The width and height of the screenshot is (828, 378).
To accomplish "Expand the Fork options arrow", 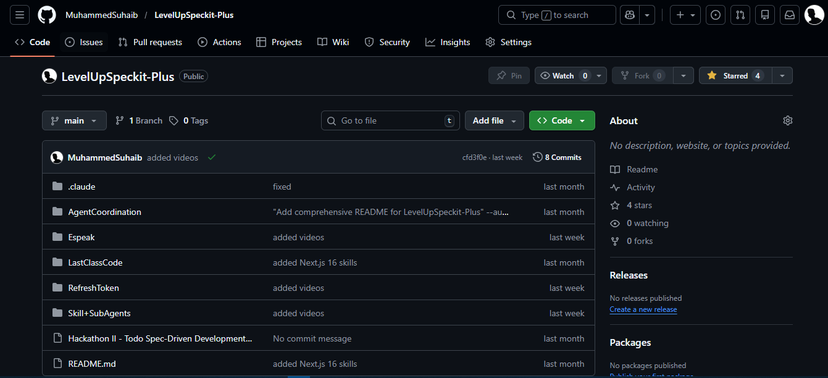I will [683, 76].
